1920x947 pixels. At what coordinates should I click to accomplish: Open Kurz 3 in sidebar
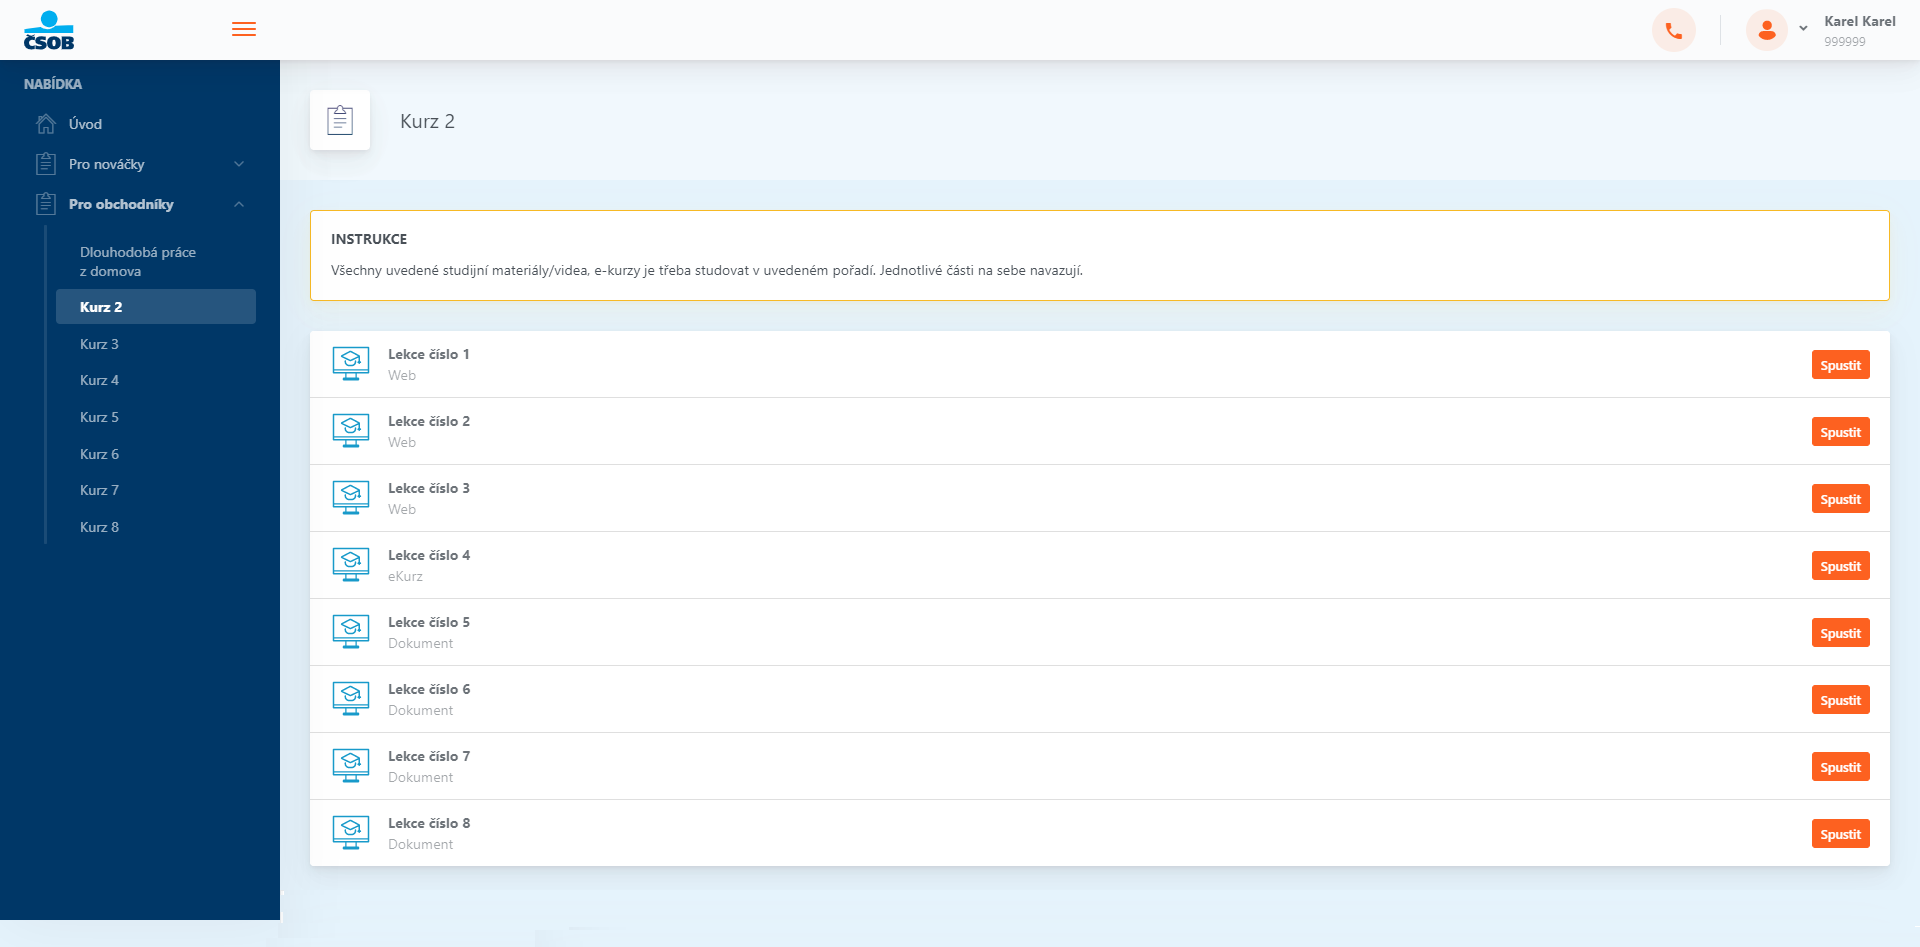coord(99,344)
